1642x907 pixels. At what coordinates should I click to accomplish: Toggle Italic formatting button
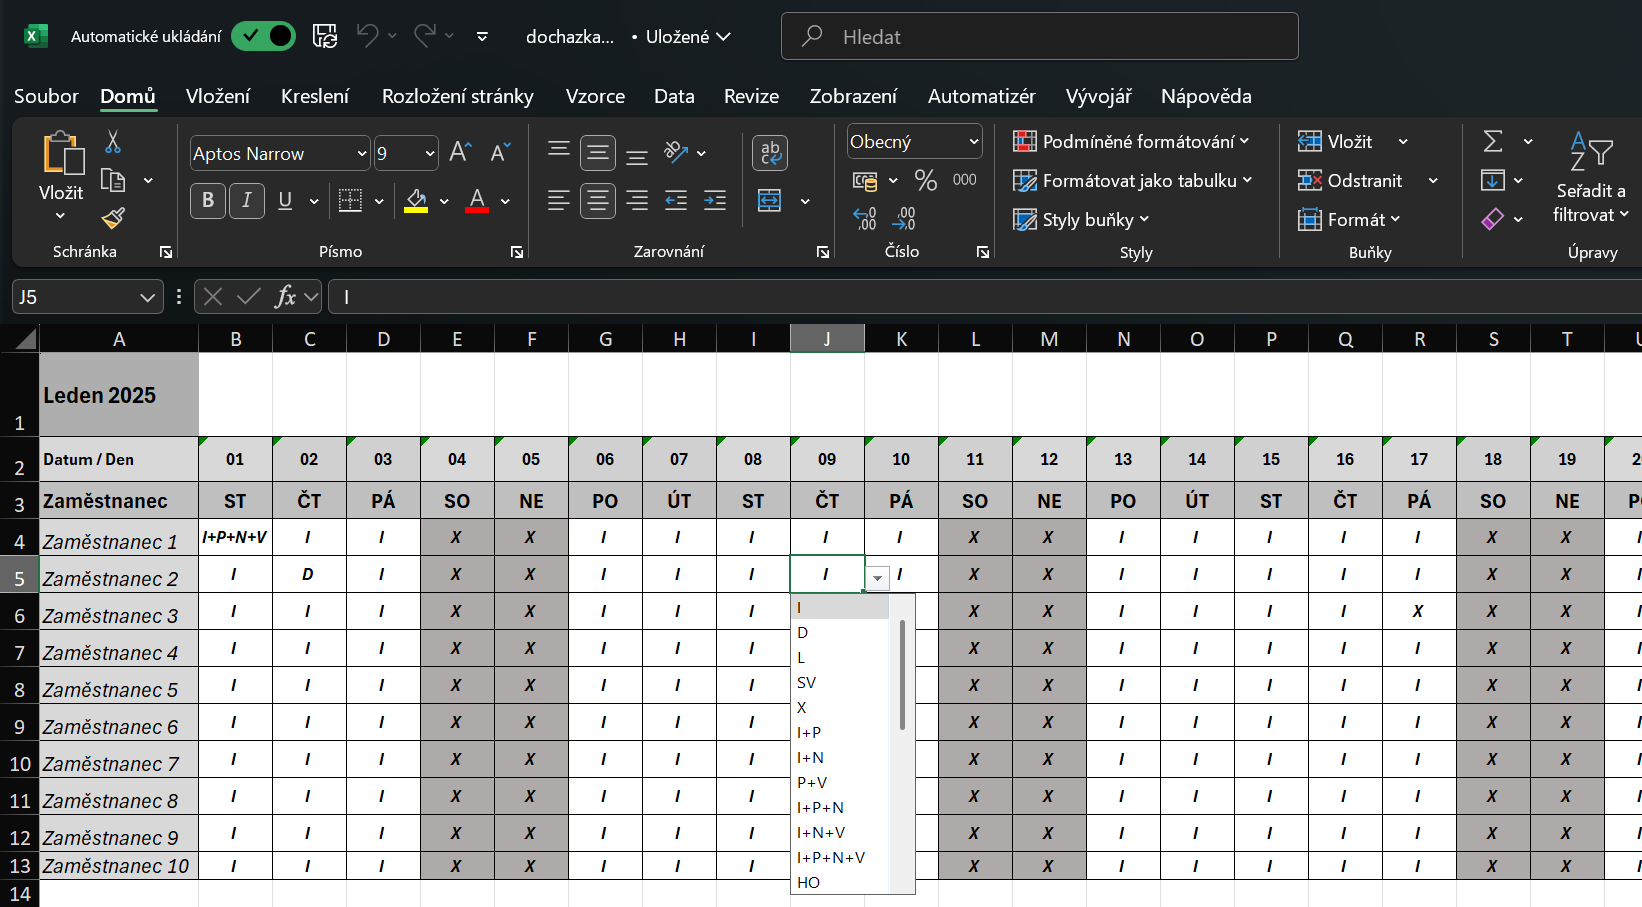(246, 201)
